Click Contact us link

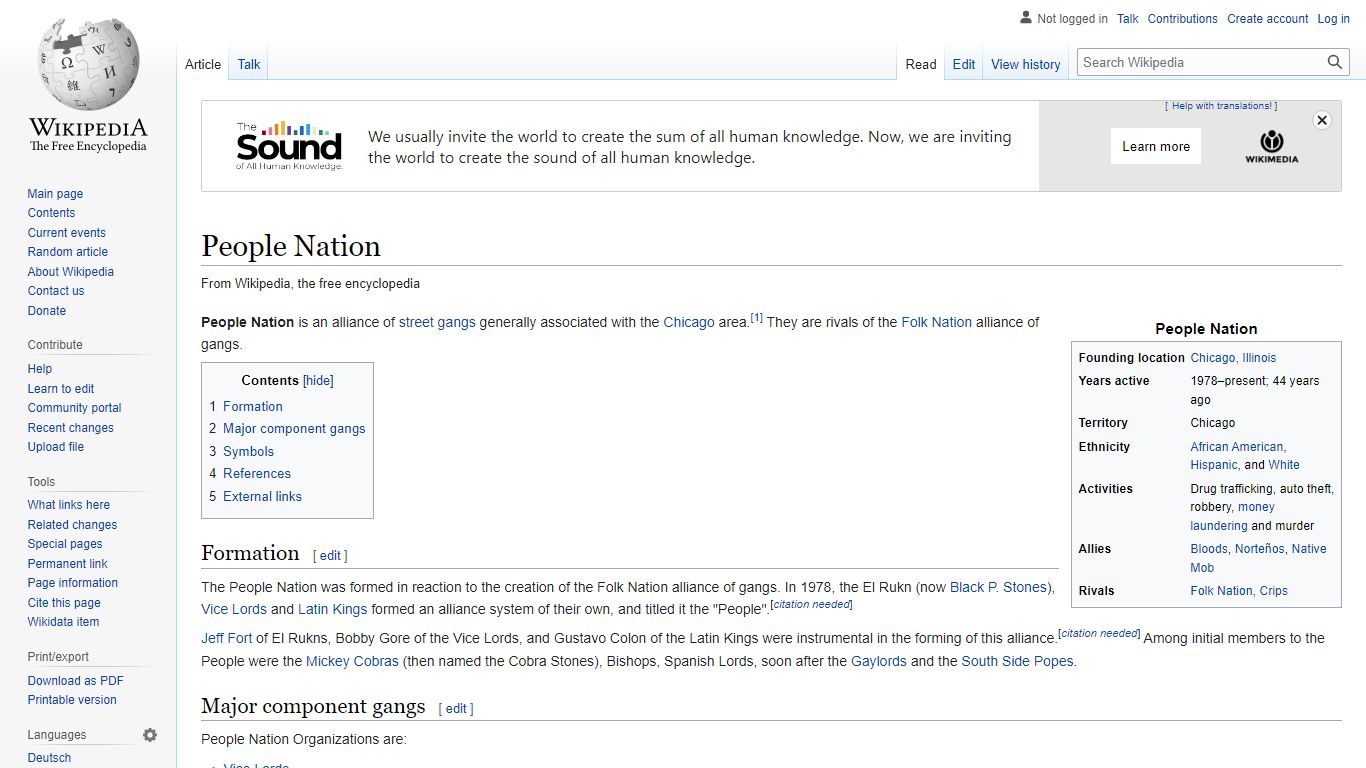tap(56, 291)
